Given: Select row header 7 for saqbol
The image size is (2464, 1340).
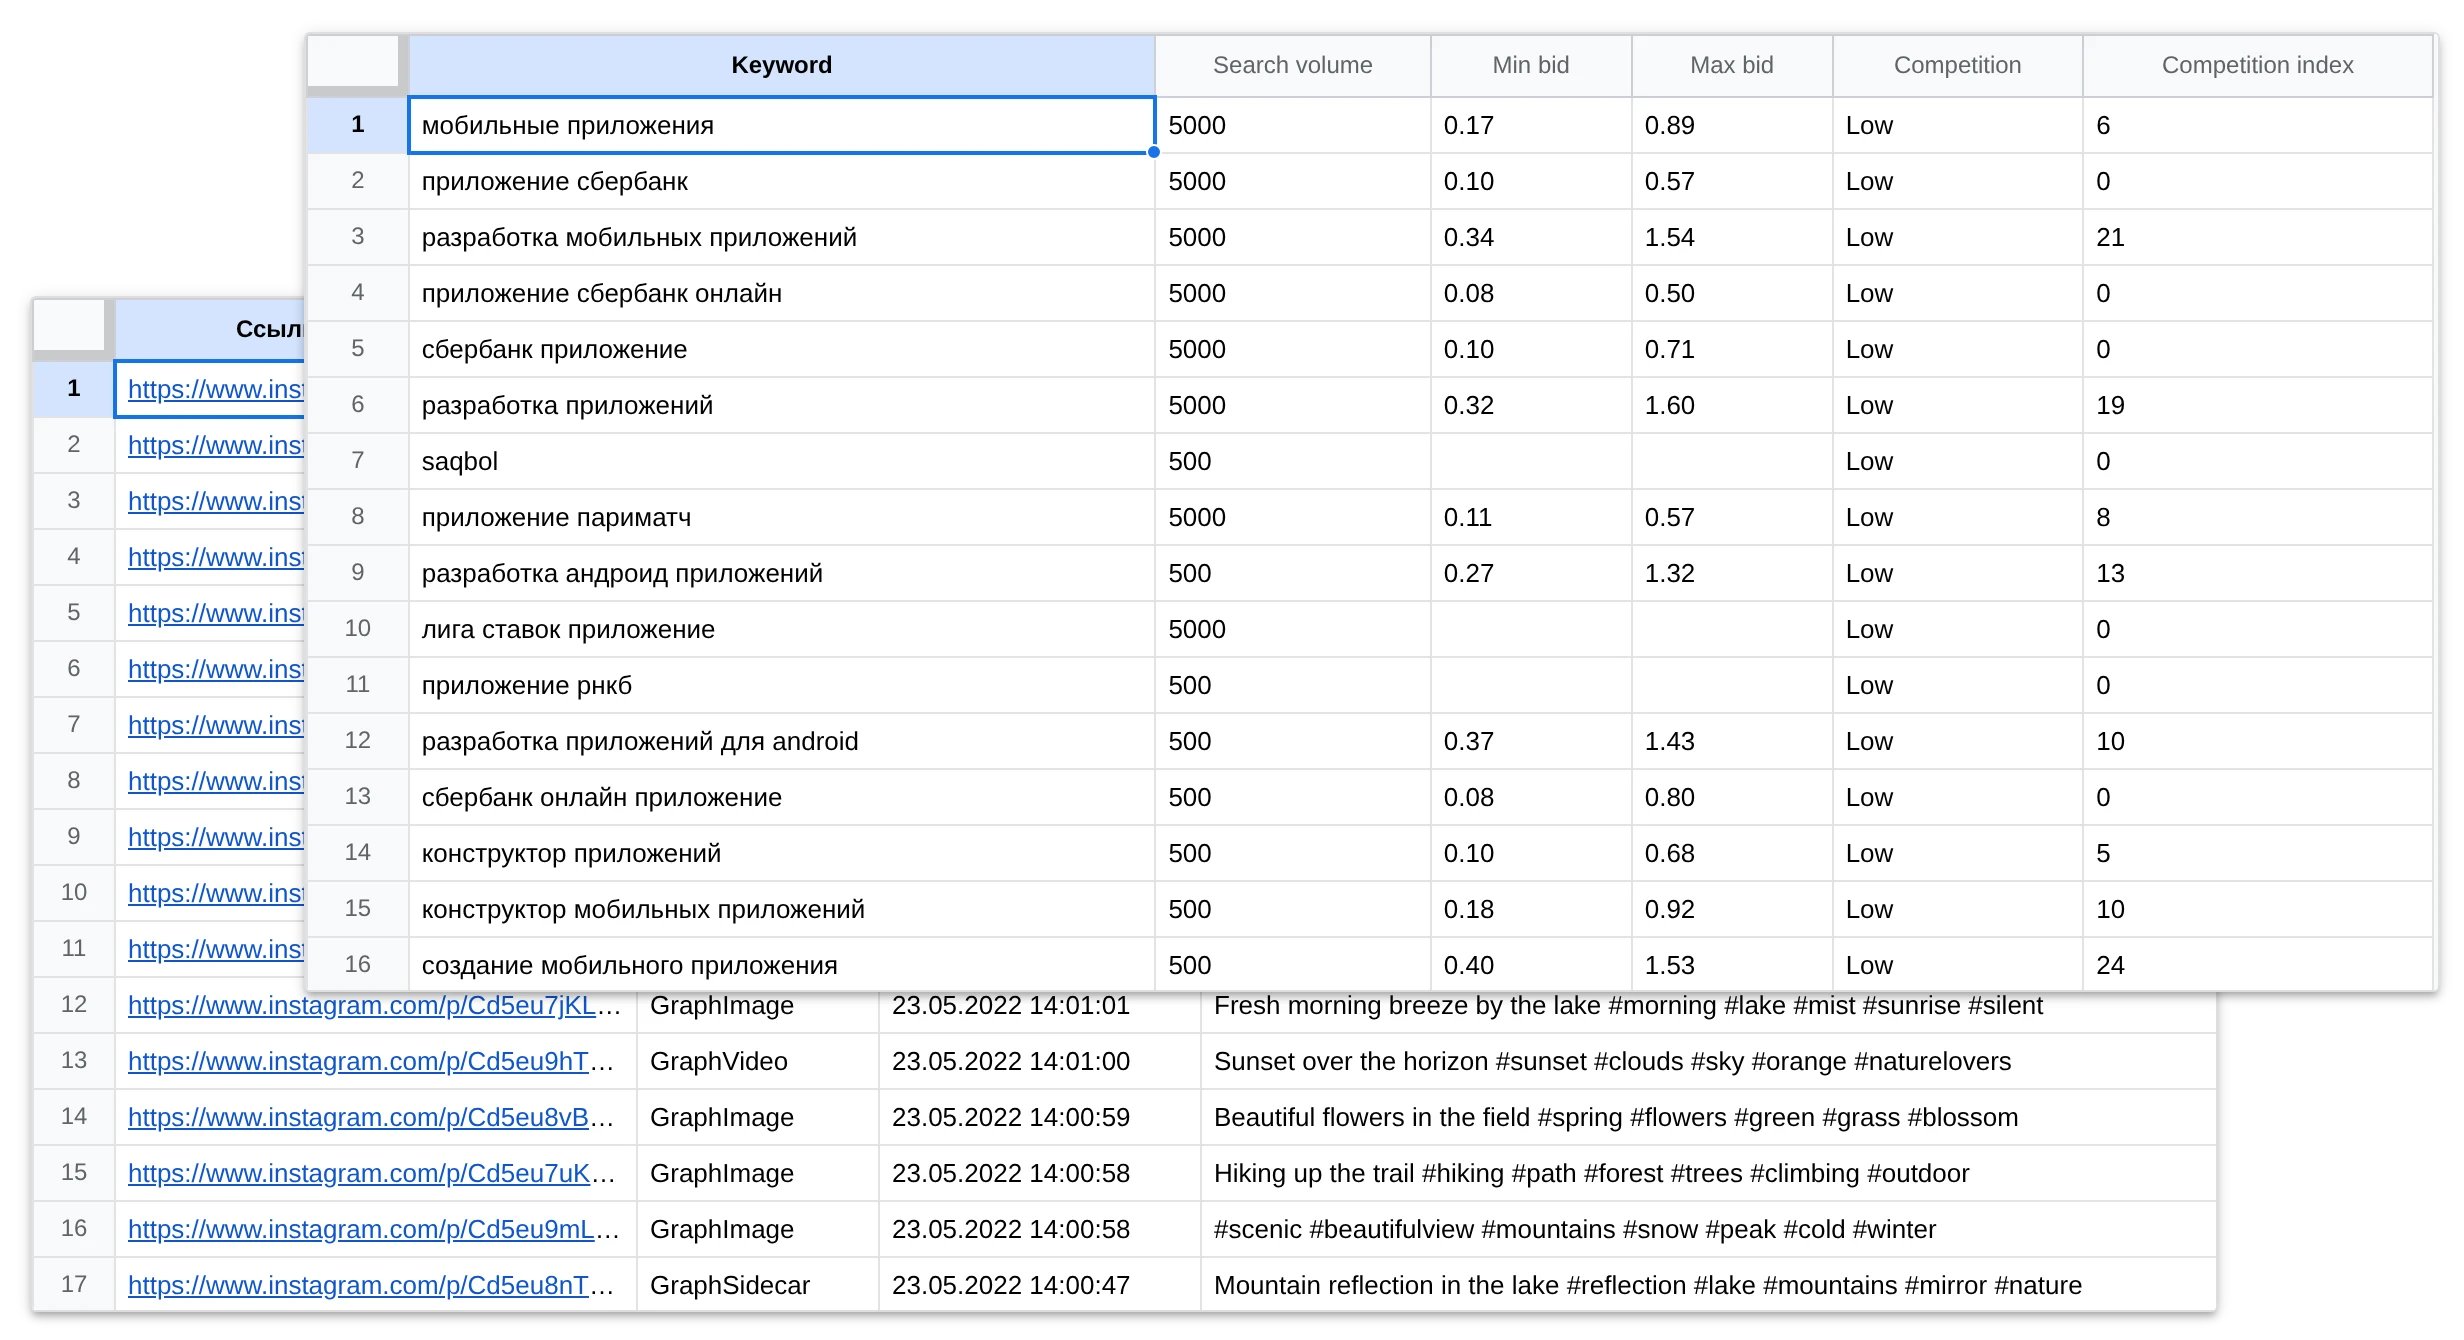Looking at the screenshot, I should [x=357, y=461].
